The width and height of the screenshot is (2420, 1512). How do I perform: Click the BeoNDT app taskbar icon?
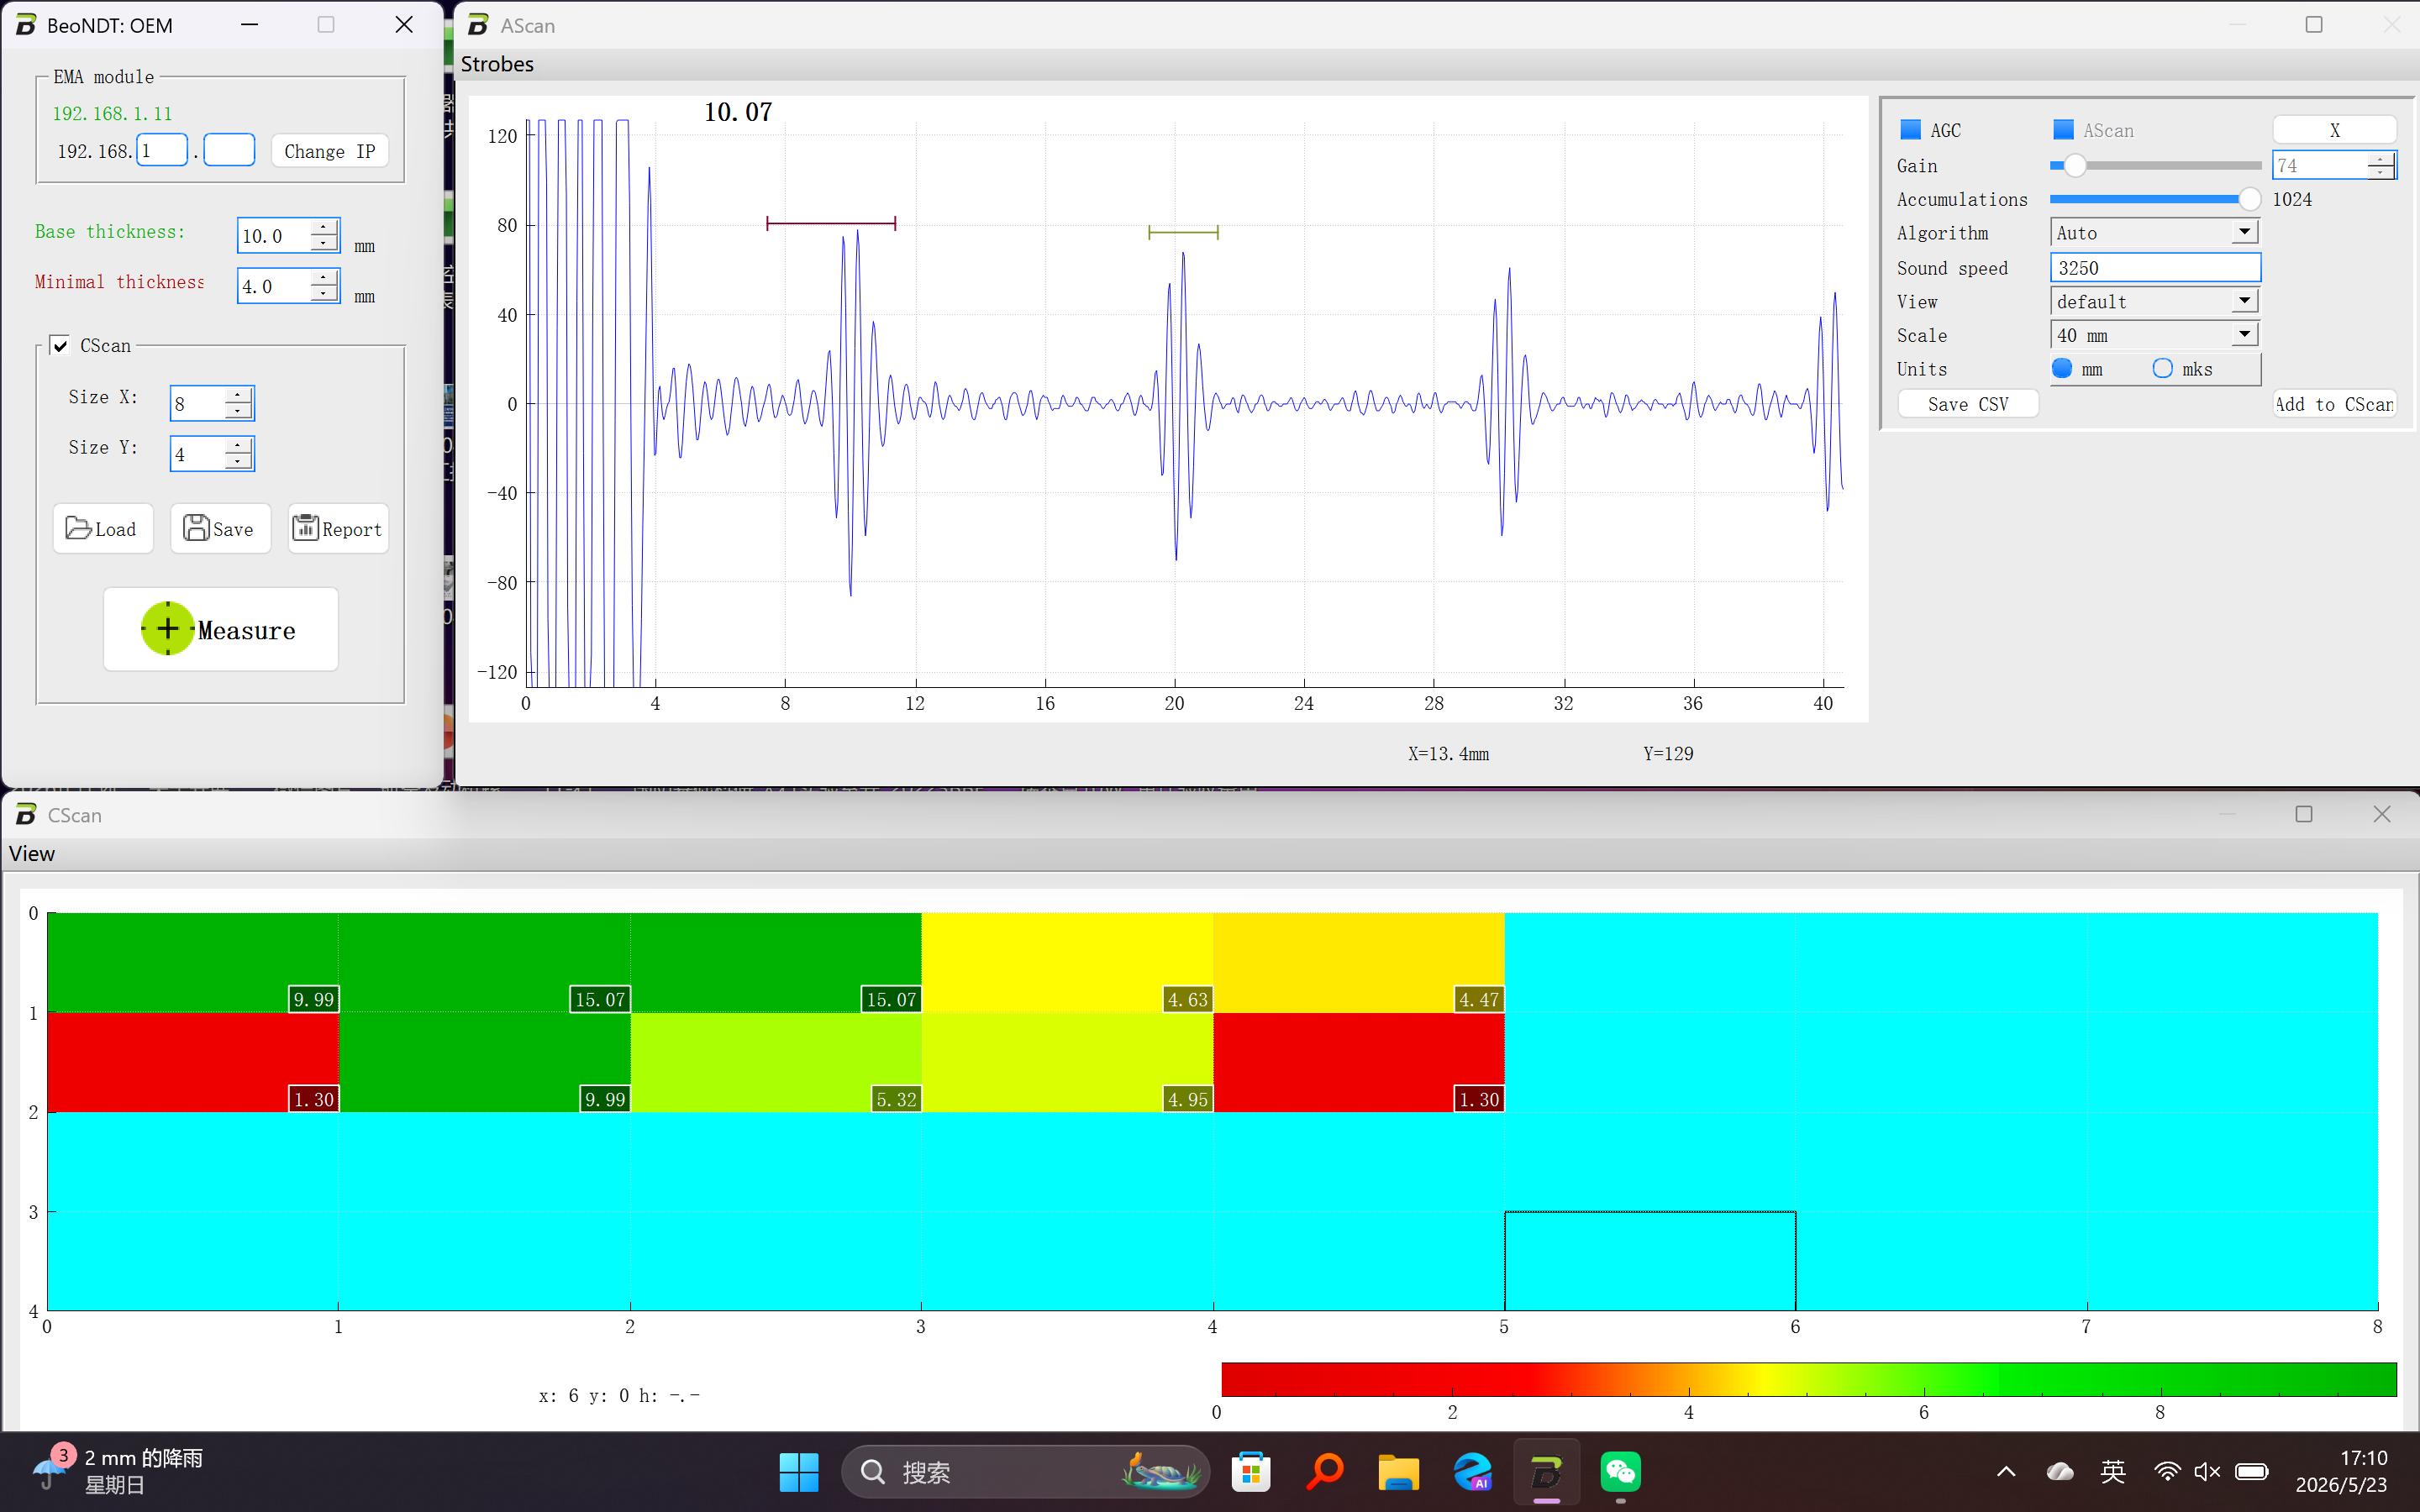click(1546, 1472)
